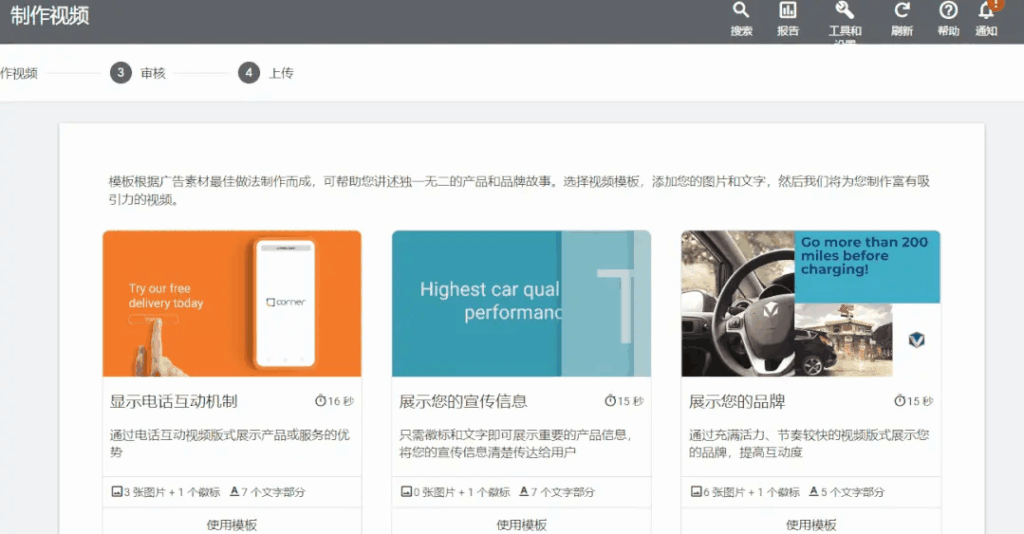Click the 制作视频 page title
The width and height of the screenshot is (1024, 534).
(x=50, y=15)
